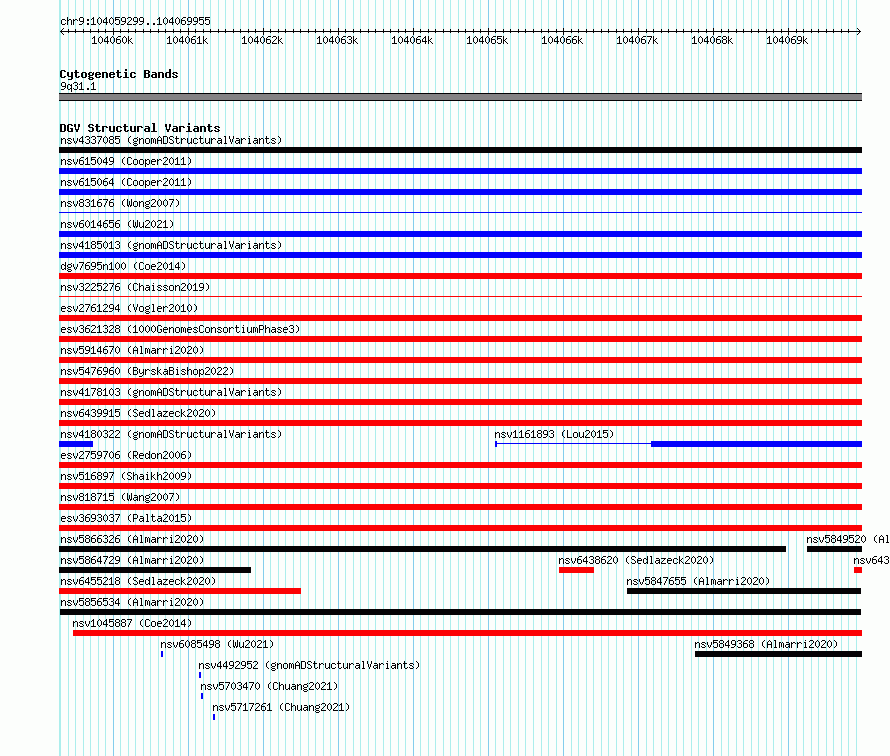Click the red nsv6455218 bar

tap(180, 591)
